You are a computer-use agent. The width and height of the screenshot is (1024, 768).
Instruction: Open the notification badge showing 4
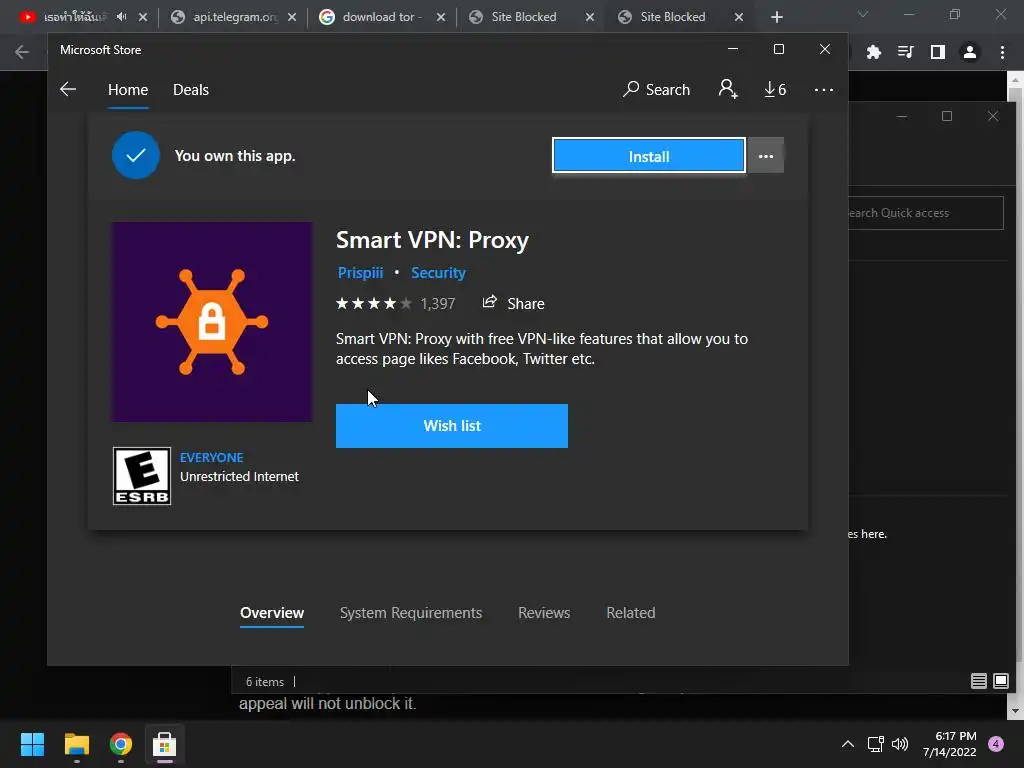(996, 744)
